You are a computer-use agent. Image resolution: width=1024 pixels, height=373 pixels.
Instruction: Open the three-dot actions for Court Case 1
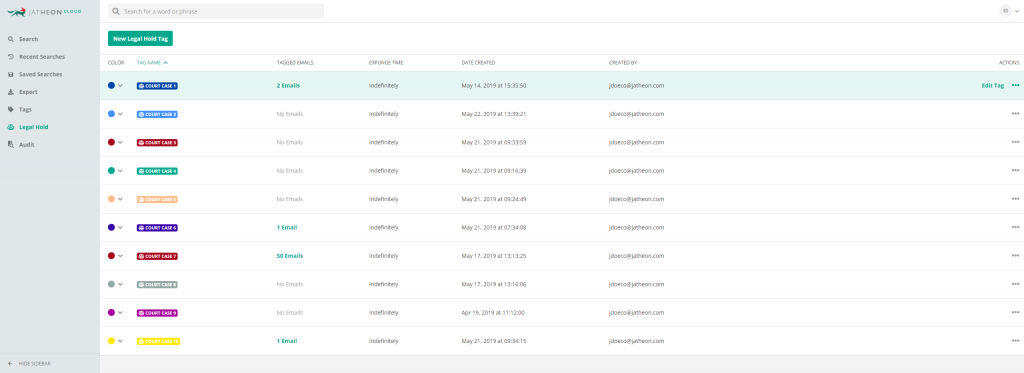coord(1015,86)
